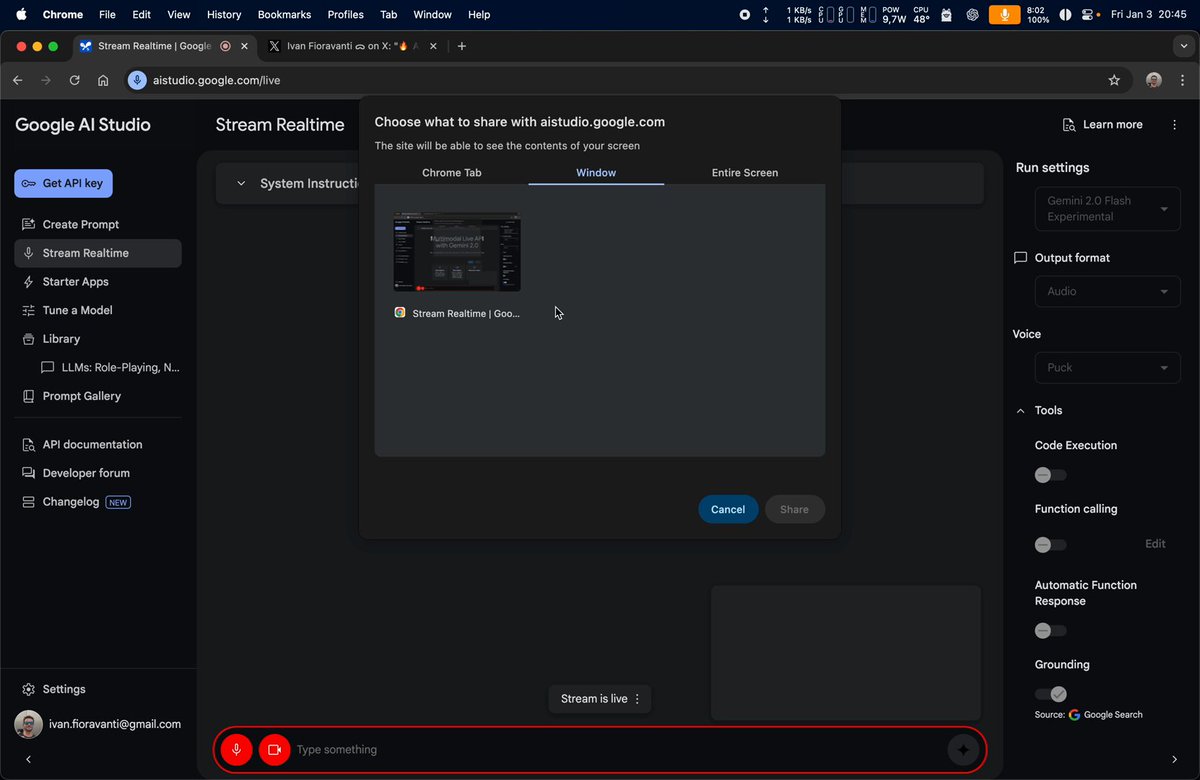Open the Apple menu
Viewport: 1200px width, 780px height.
pos(21,15)
